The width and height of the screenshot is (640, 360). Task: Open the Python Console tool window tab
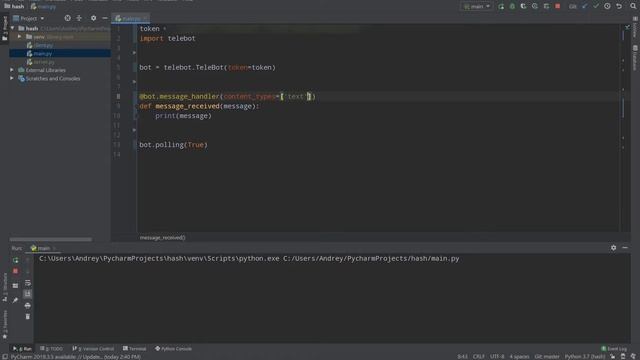(173, 349)
